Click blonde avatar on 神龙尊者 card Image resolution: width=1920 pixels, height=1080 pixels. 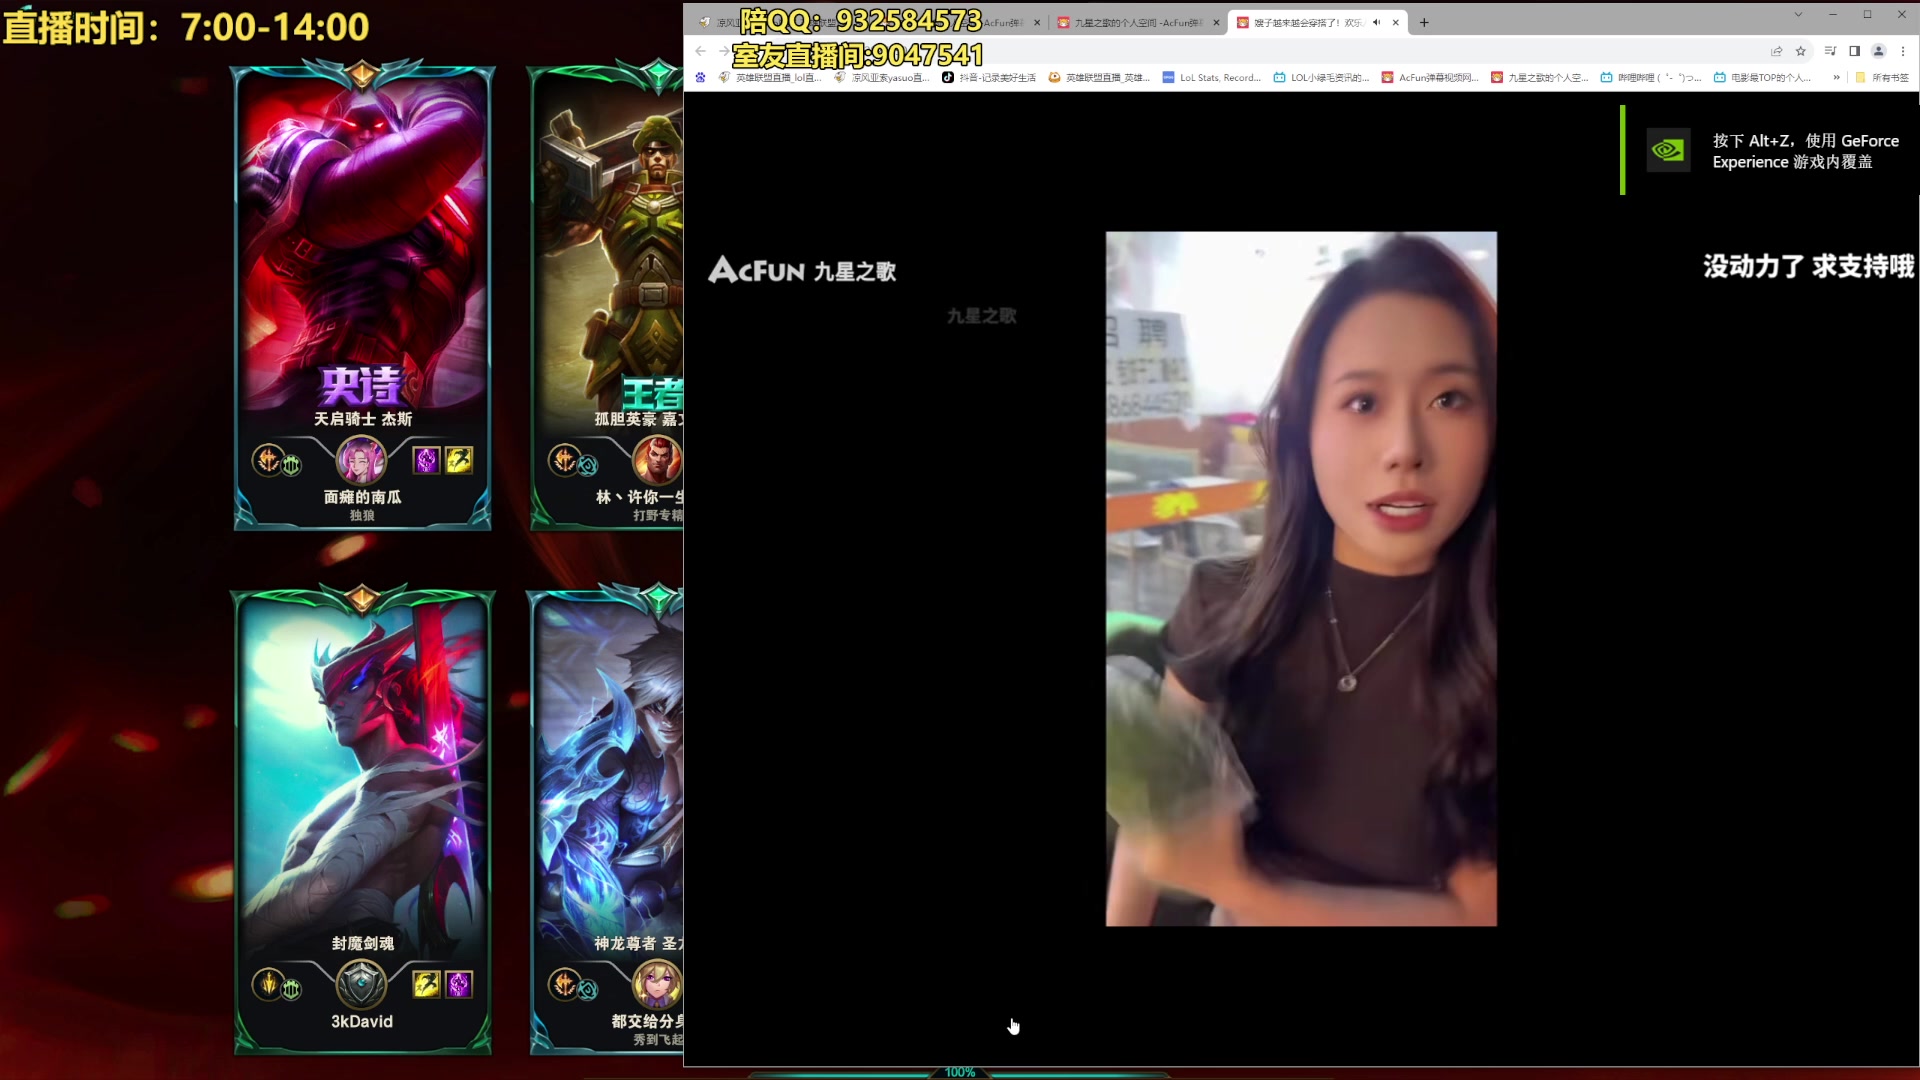tap(658, 984)
